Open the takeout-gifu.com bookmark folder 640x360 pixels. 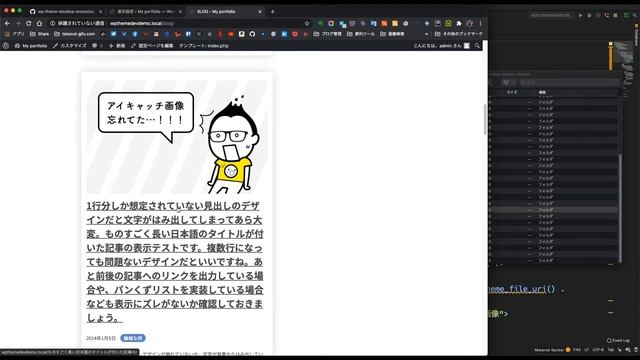point(74,34)
